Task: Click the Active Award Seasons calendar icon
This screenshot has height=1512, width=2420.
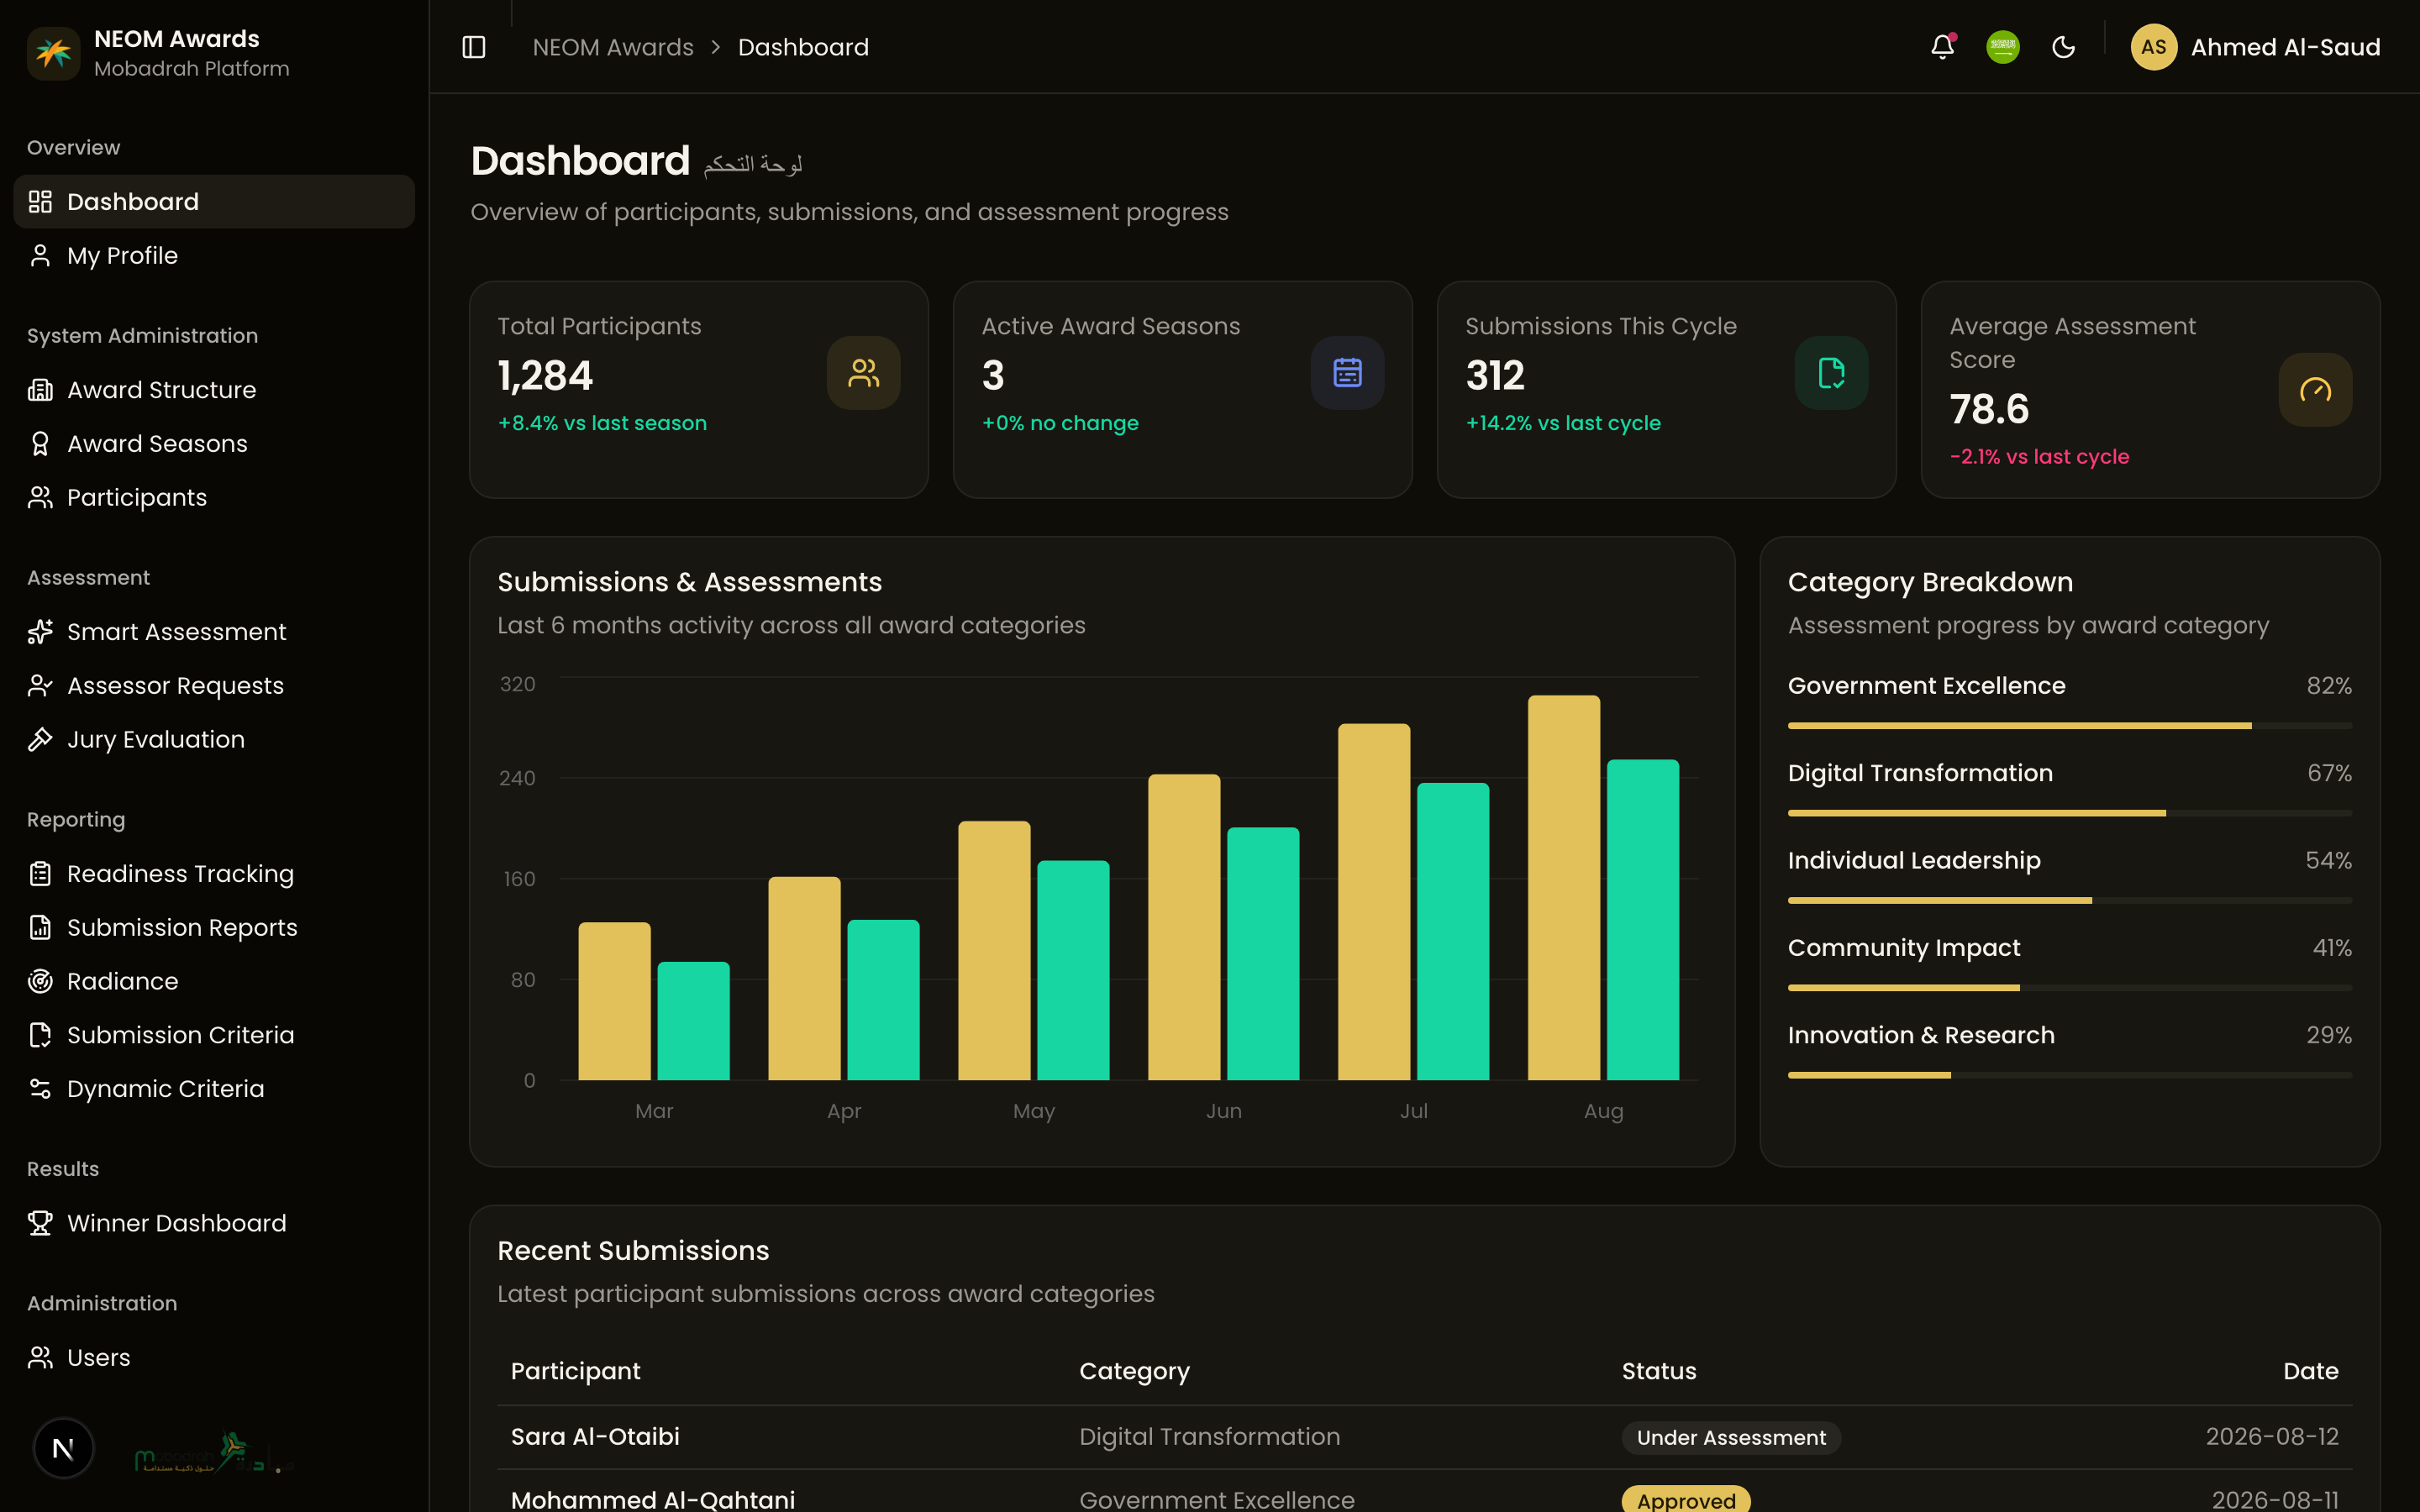Action: click(x=1347, y=373)
